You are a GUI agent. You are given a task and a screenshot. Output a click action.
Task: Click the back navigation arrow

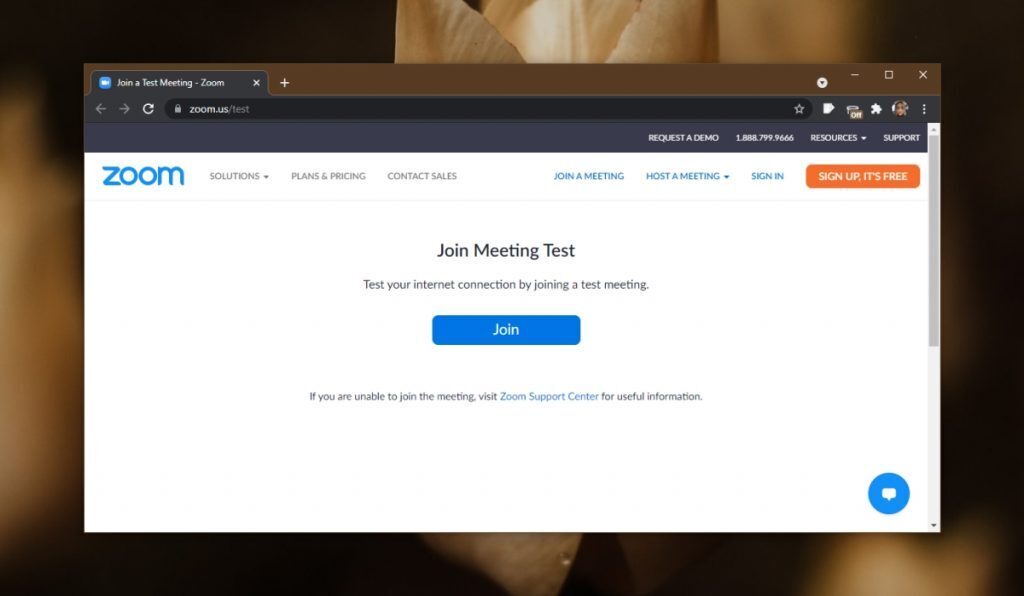[101, 108]
